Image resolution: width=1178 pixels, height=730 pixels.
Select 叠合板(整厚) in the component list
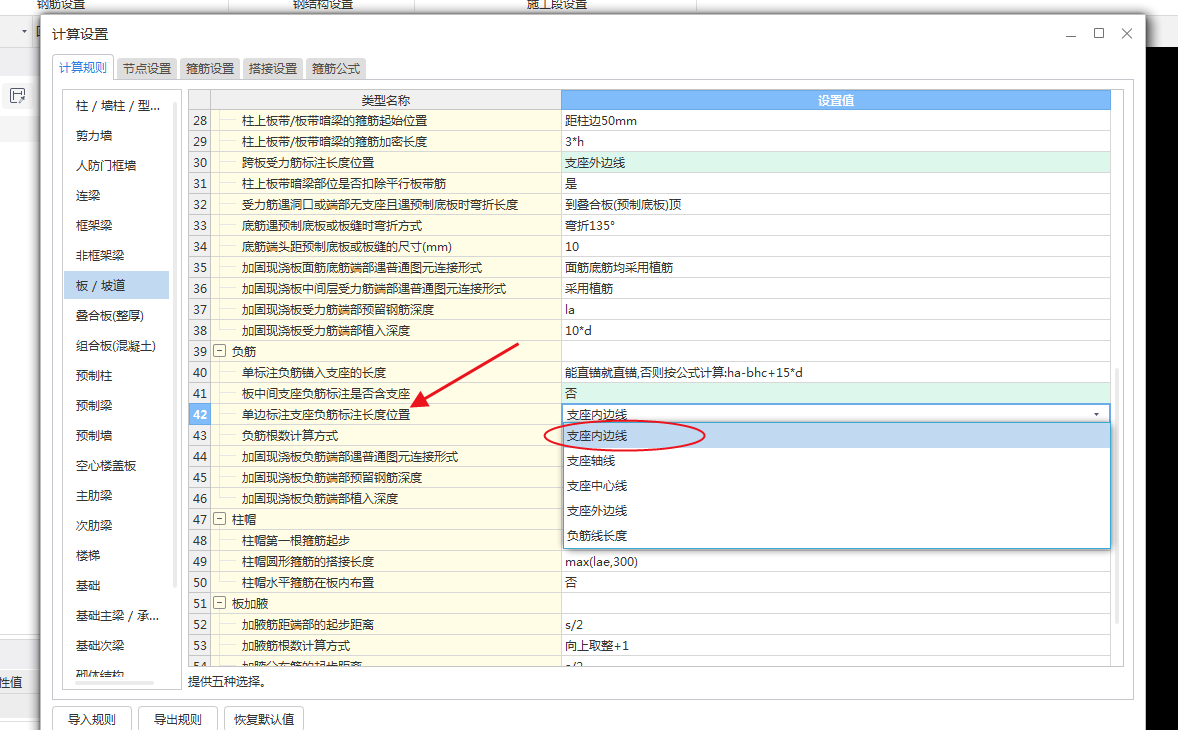[x=117, y=315]
